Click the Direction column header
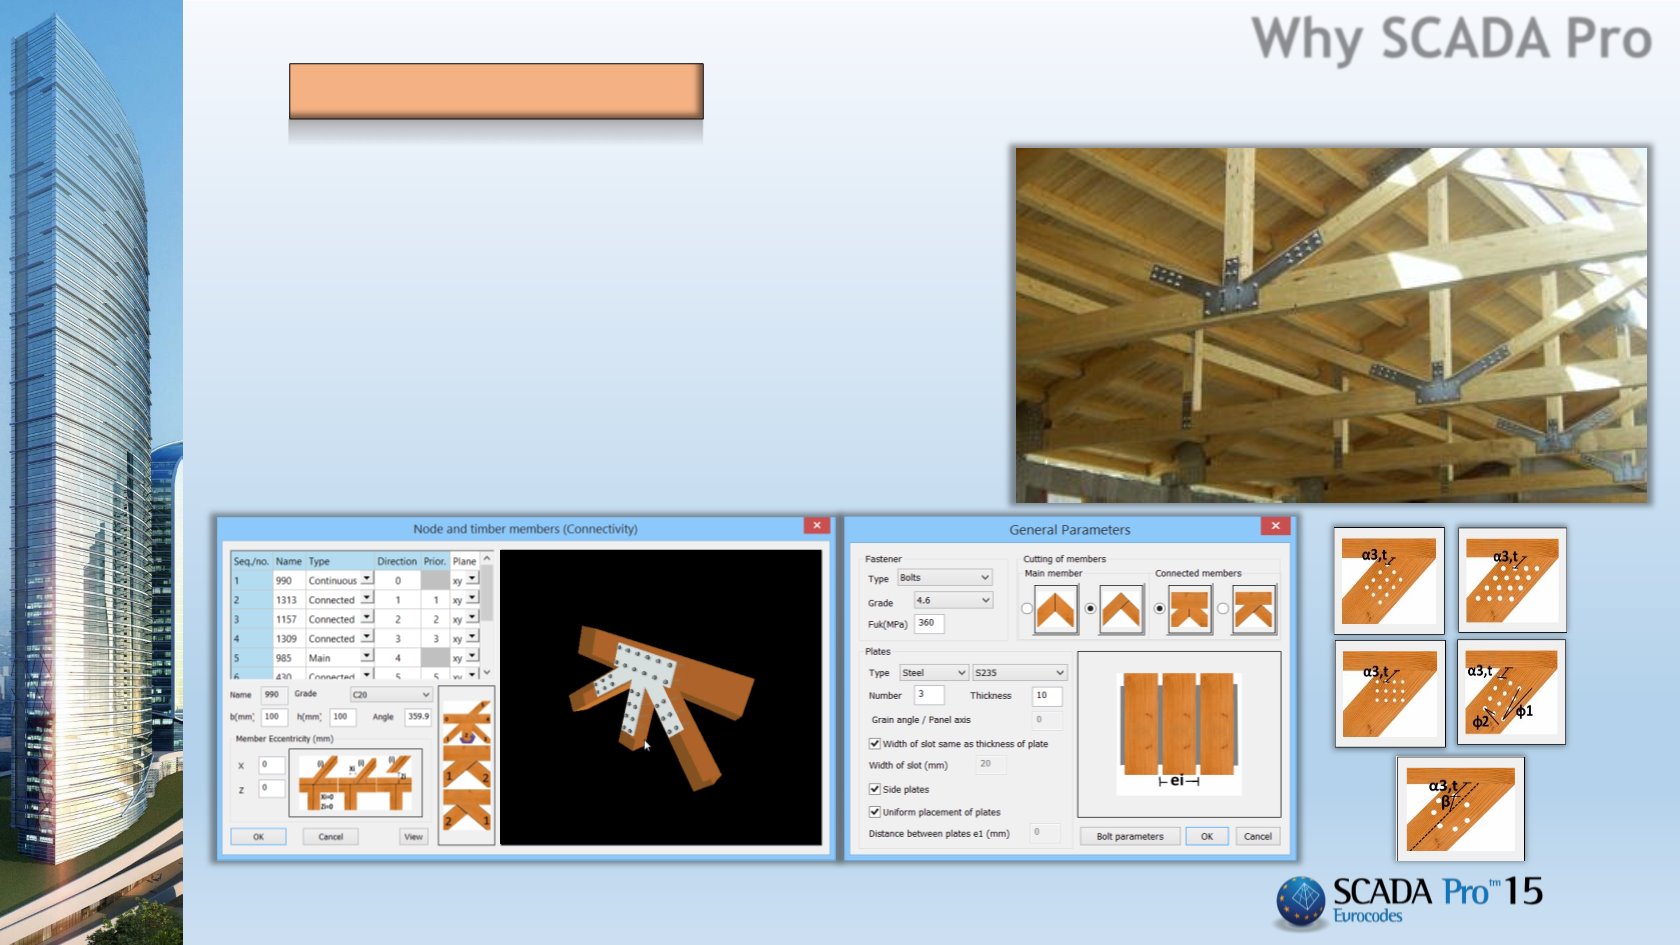Viewport: 1680px width, 945px height. pyautogui.click(x=397, y=561)
